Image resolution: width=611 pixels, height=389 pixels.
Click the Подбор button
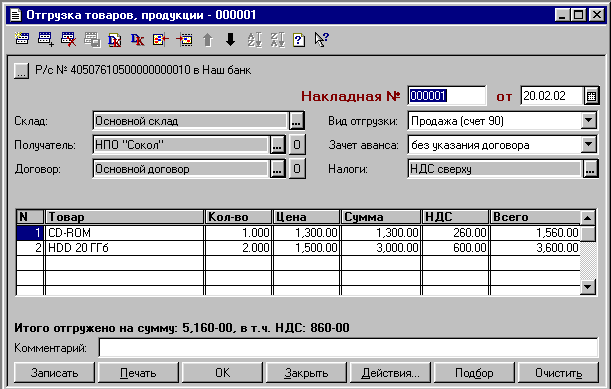(x=474, y=373)
